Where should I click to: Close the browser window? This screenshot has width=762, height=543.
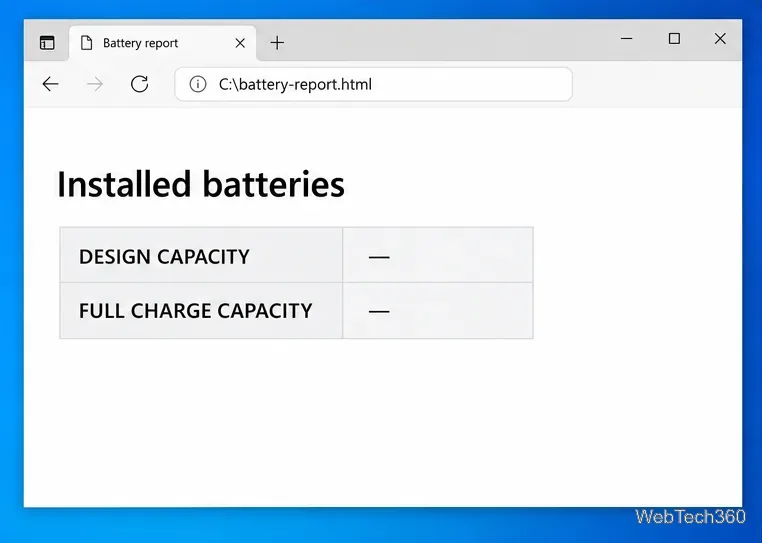[x=720, y=38]
